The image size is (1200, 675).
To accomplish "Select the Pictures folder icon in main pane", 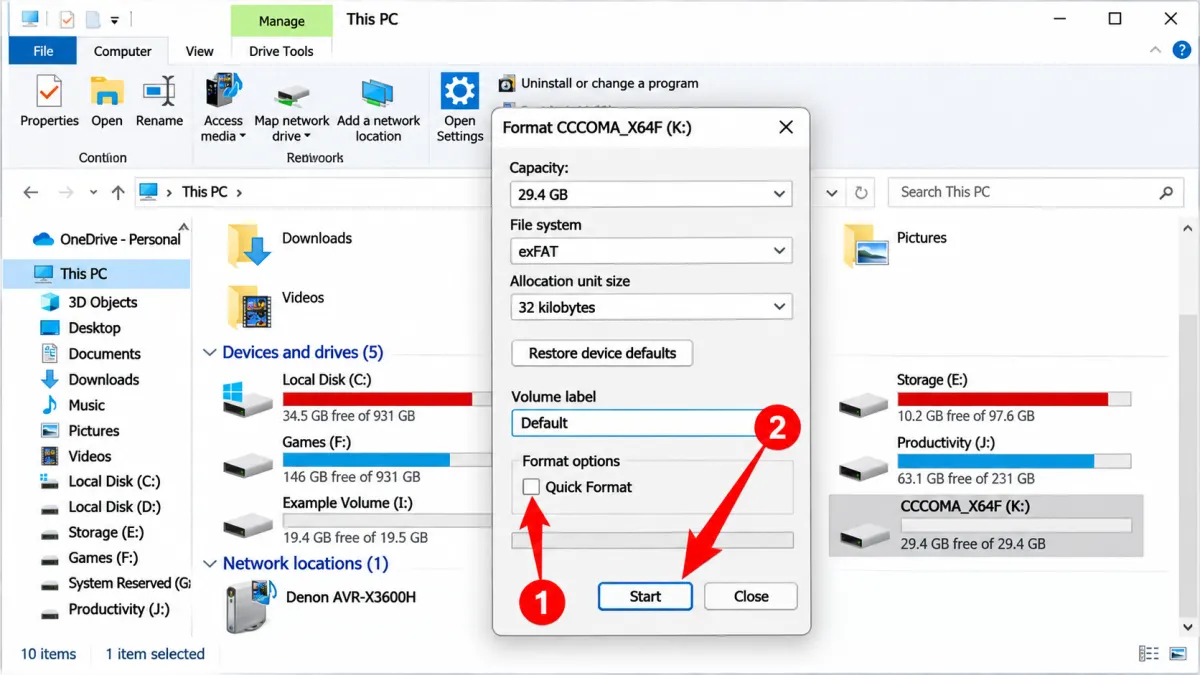I will tap(865, 244).
